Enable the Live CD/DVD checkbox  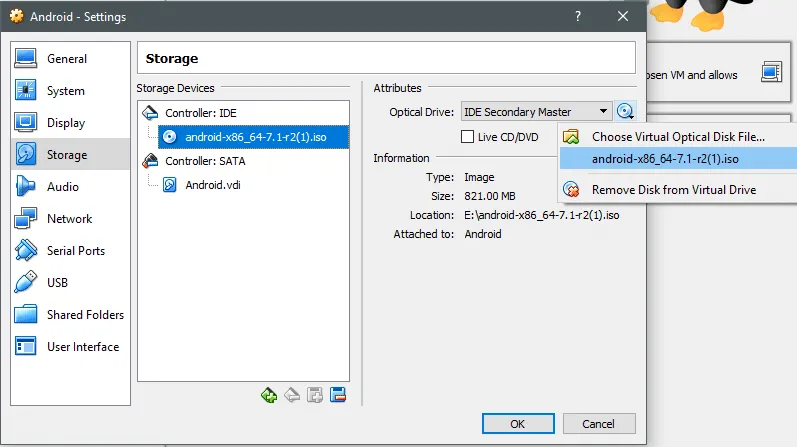click(x=467, y=136)
